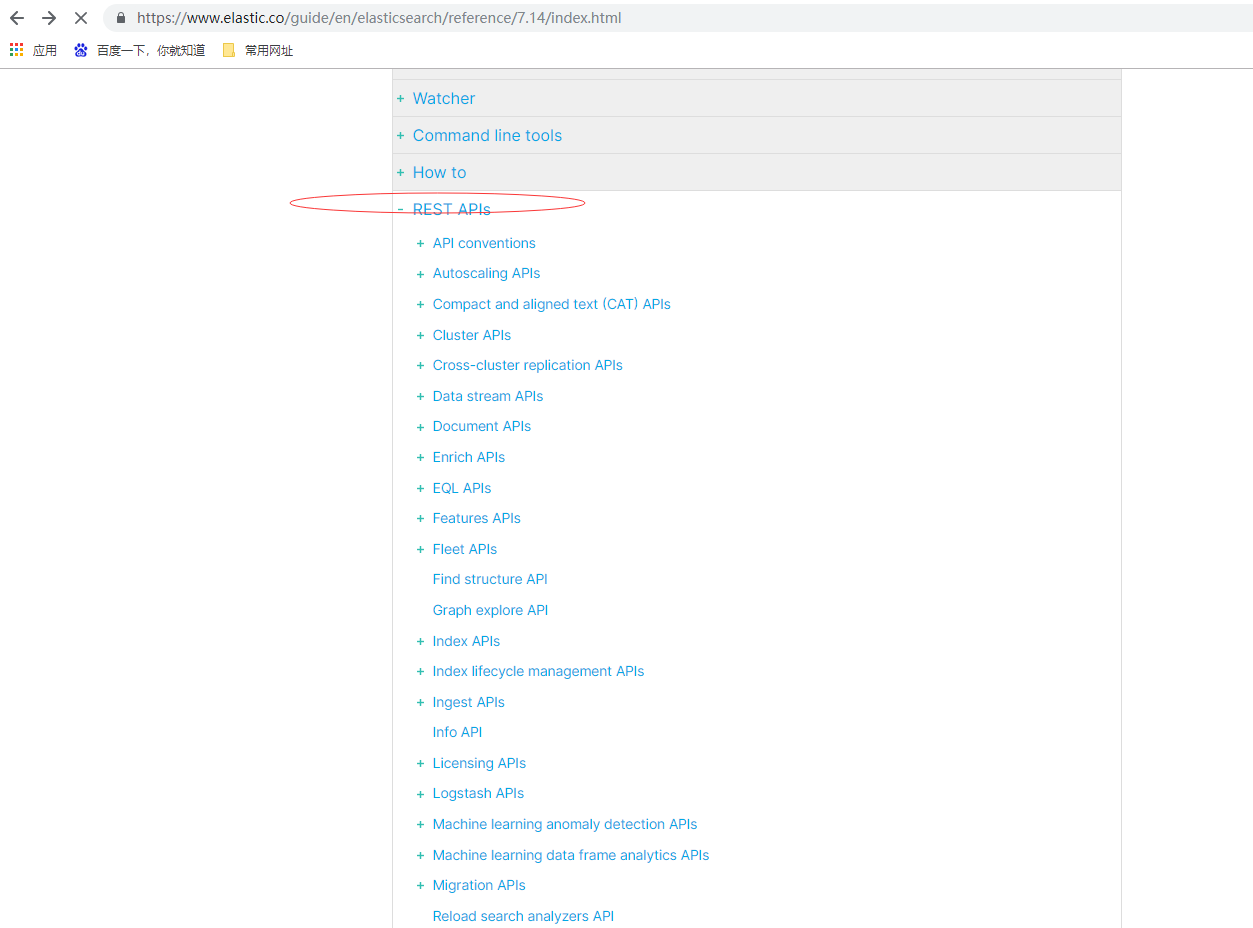This screenshot has width=1253, height=928.
Task: Open the Find structure API page
Action: point(490,579)
